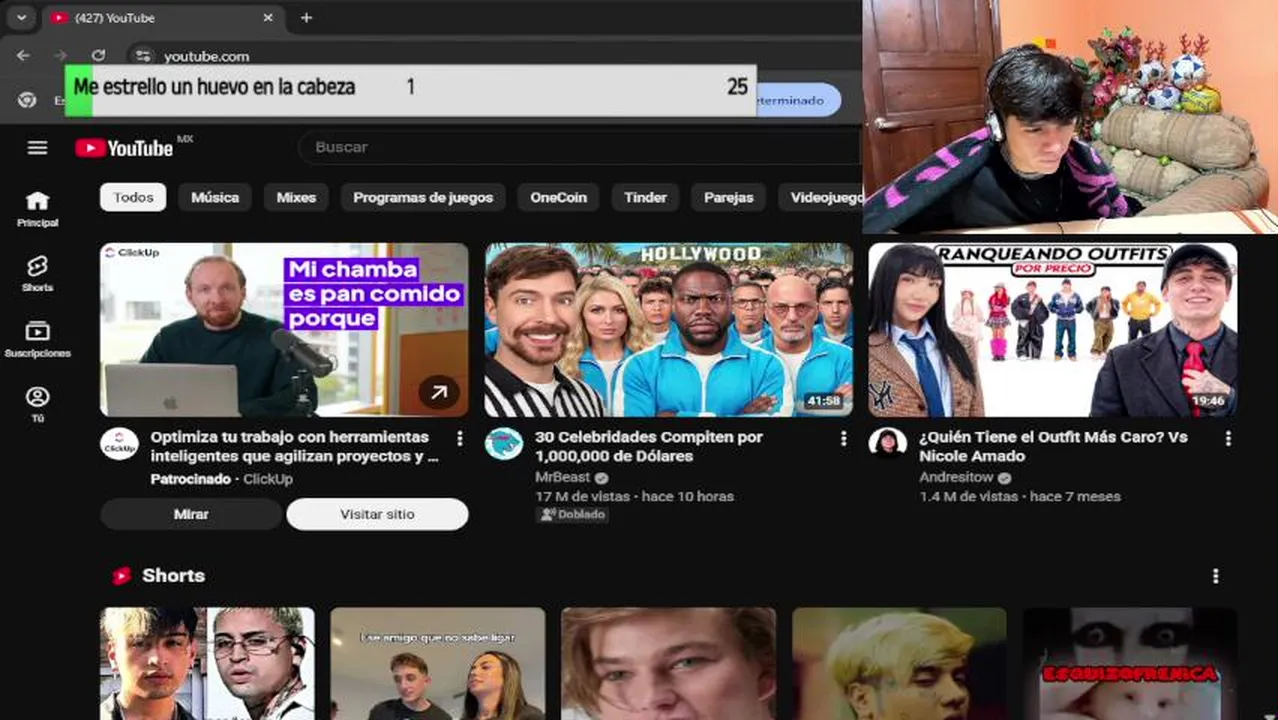Select the Todos filter chip

[133, 197]
